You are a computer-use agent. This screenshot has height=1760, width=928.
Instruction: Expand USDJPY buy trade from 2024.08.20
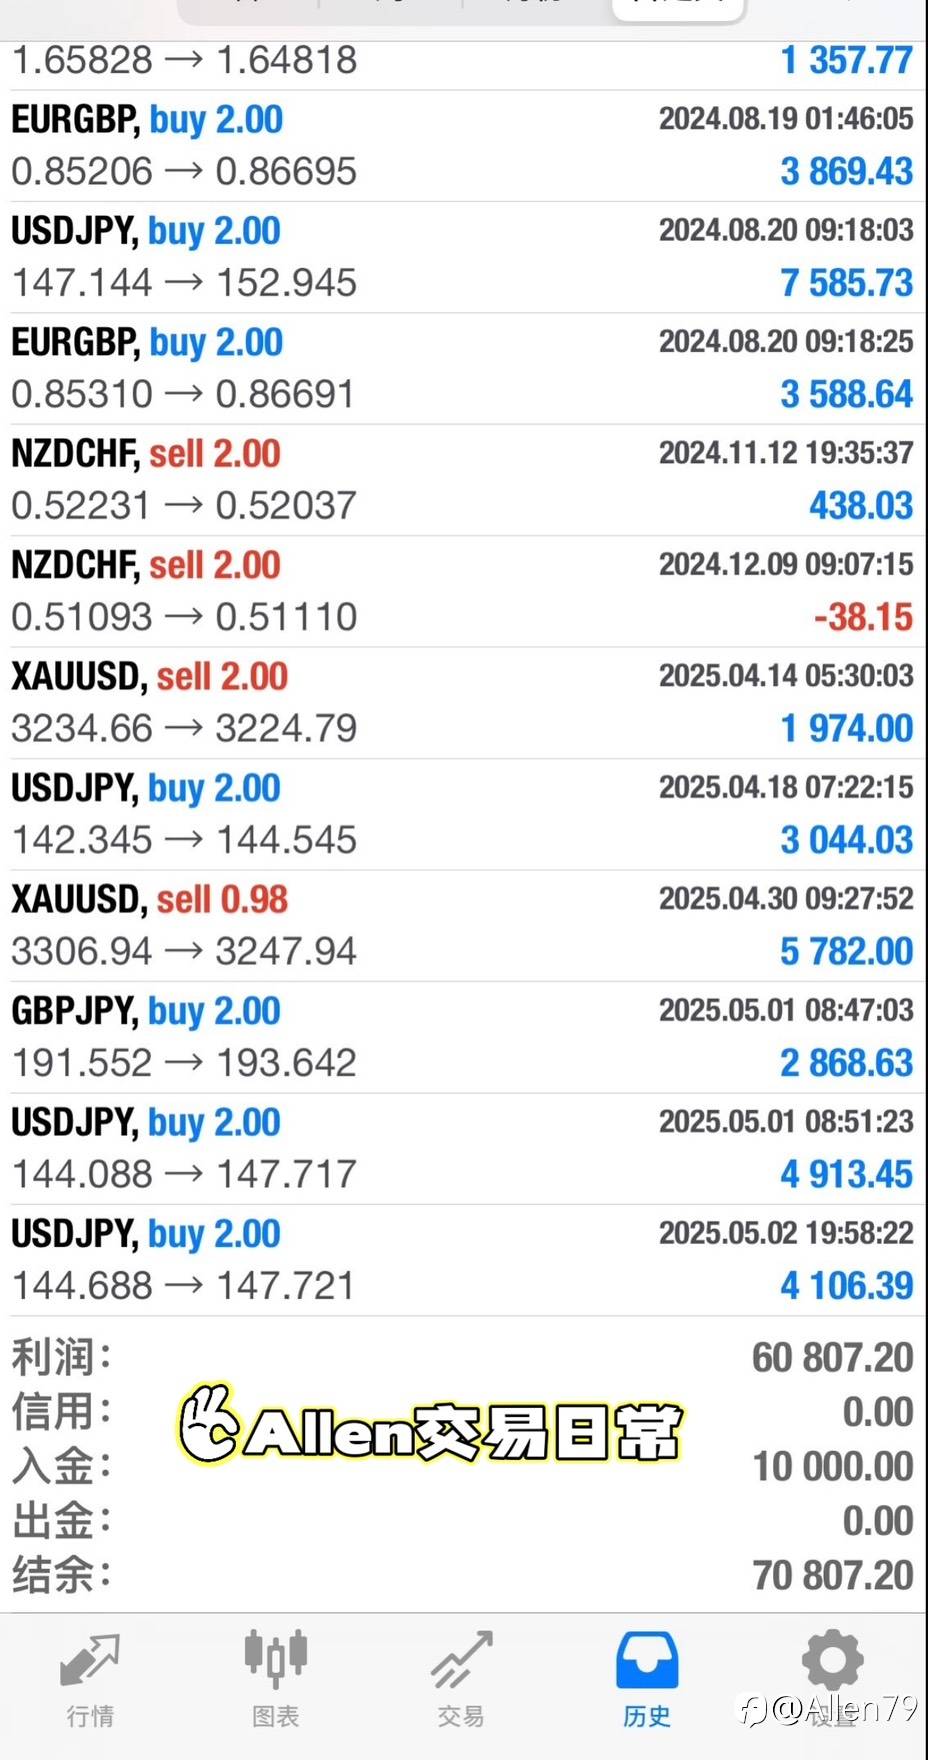pyautogui.click(x=462, y=257)
